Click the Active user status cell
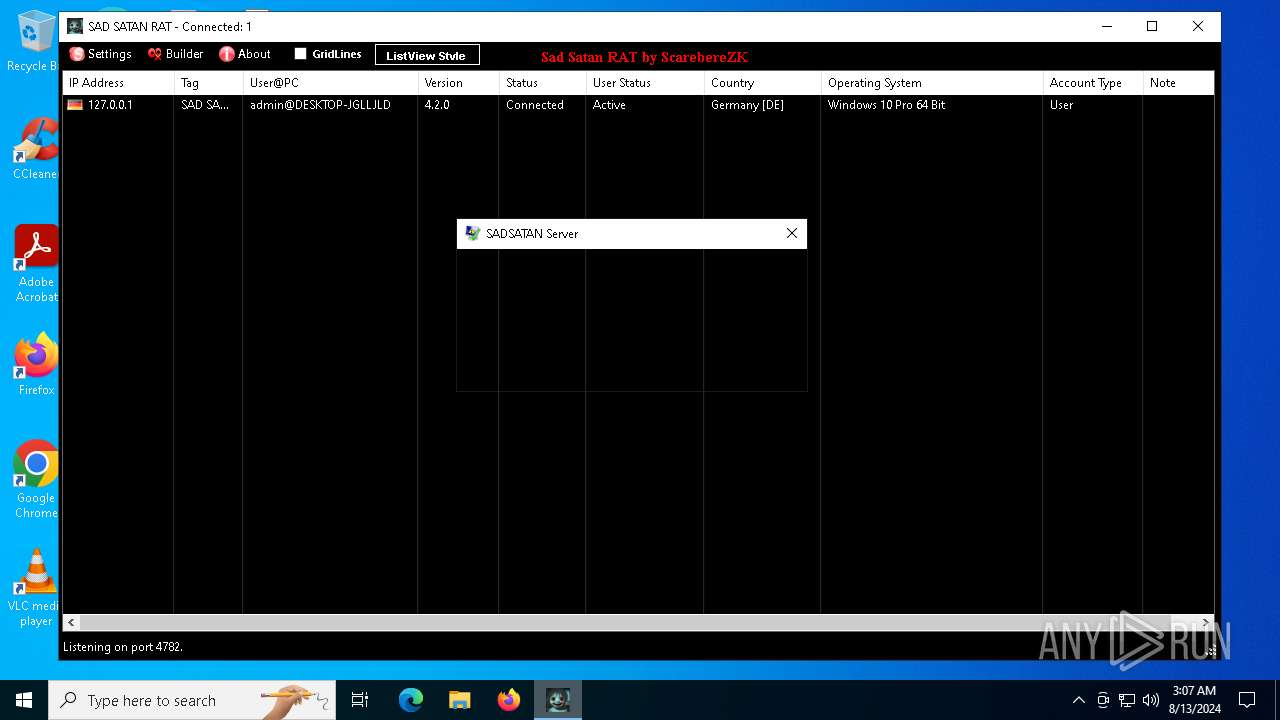The height and width of the screenshot is (720, 1280). tap(609, 105)
